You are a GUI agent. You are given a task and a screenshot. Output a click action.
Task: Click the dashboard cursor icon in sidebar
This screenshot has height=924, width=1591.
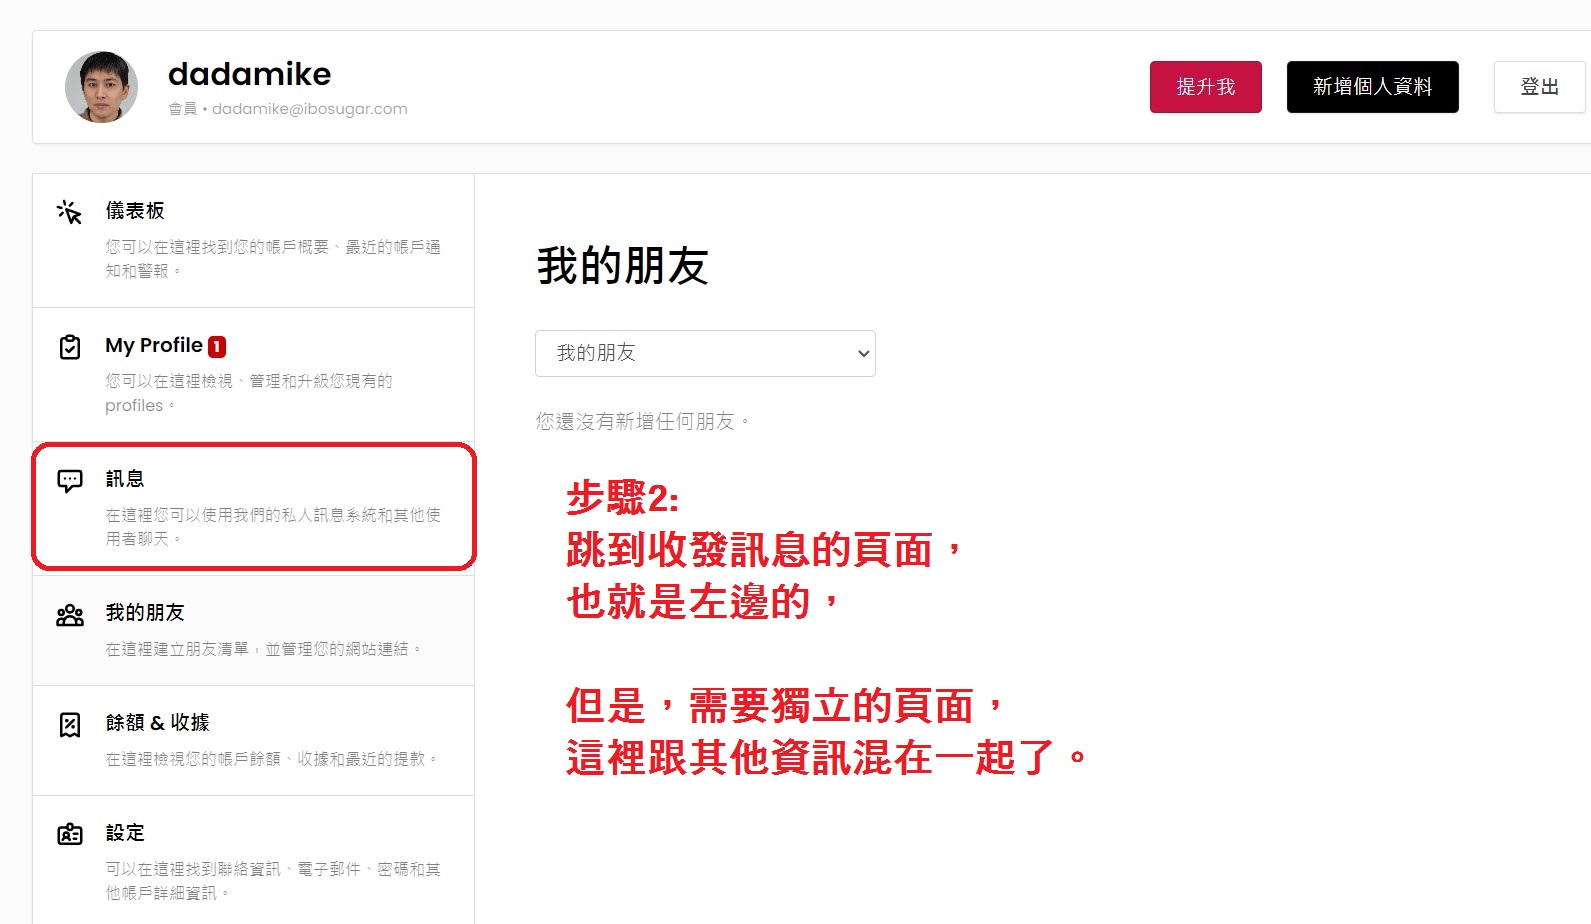[x=69, y=212]
